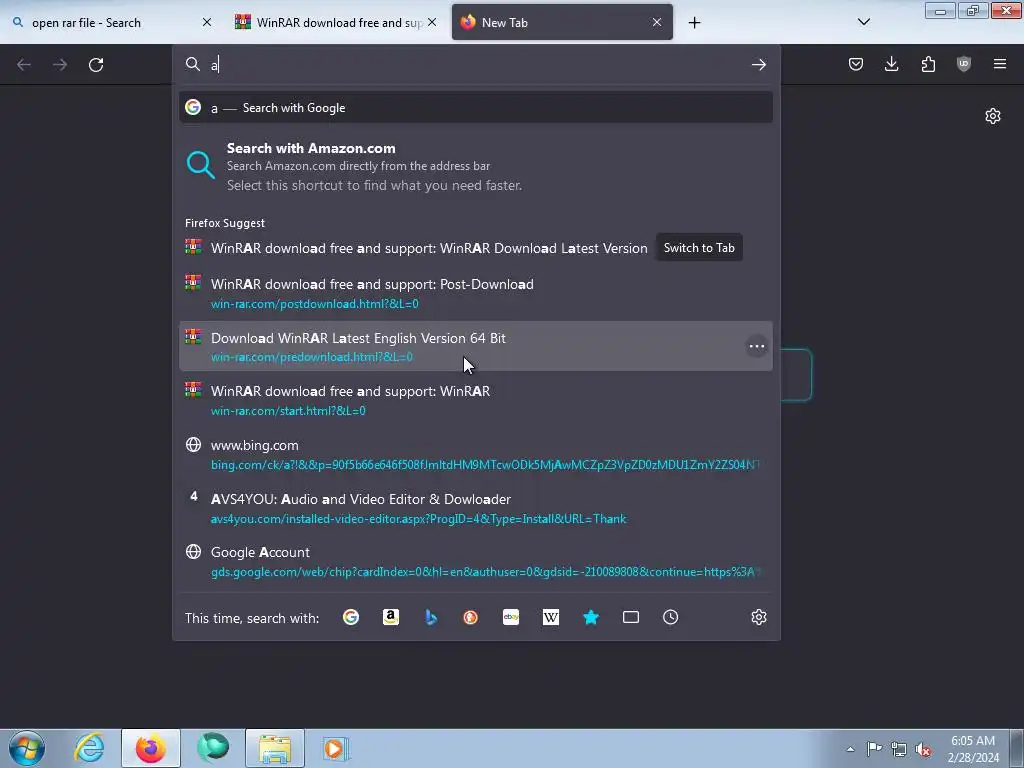Open AVS4YOU Audio and Video Editor suggestion
The image size is (1024, 768).
point(475,508)
